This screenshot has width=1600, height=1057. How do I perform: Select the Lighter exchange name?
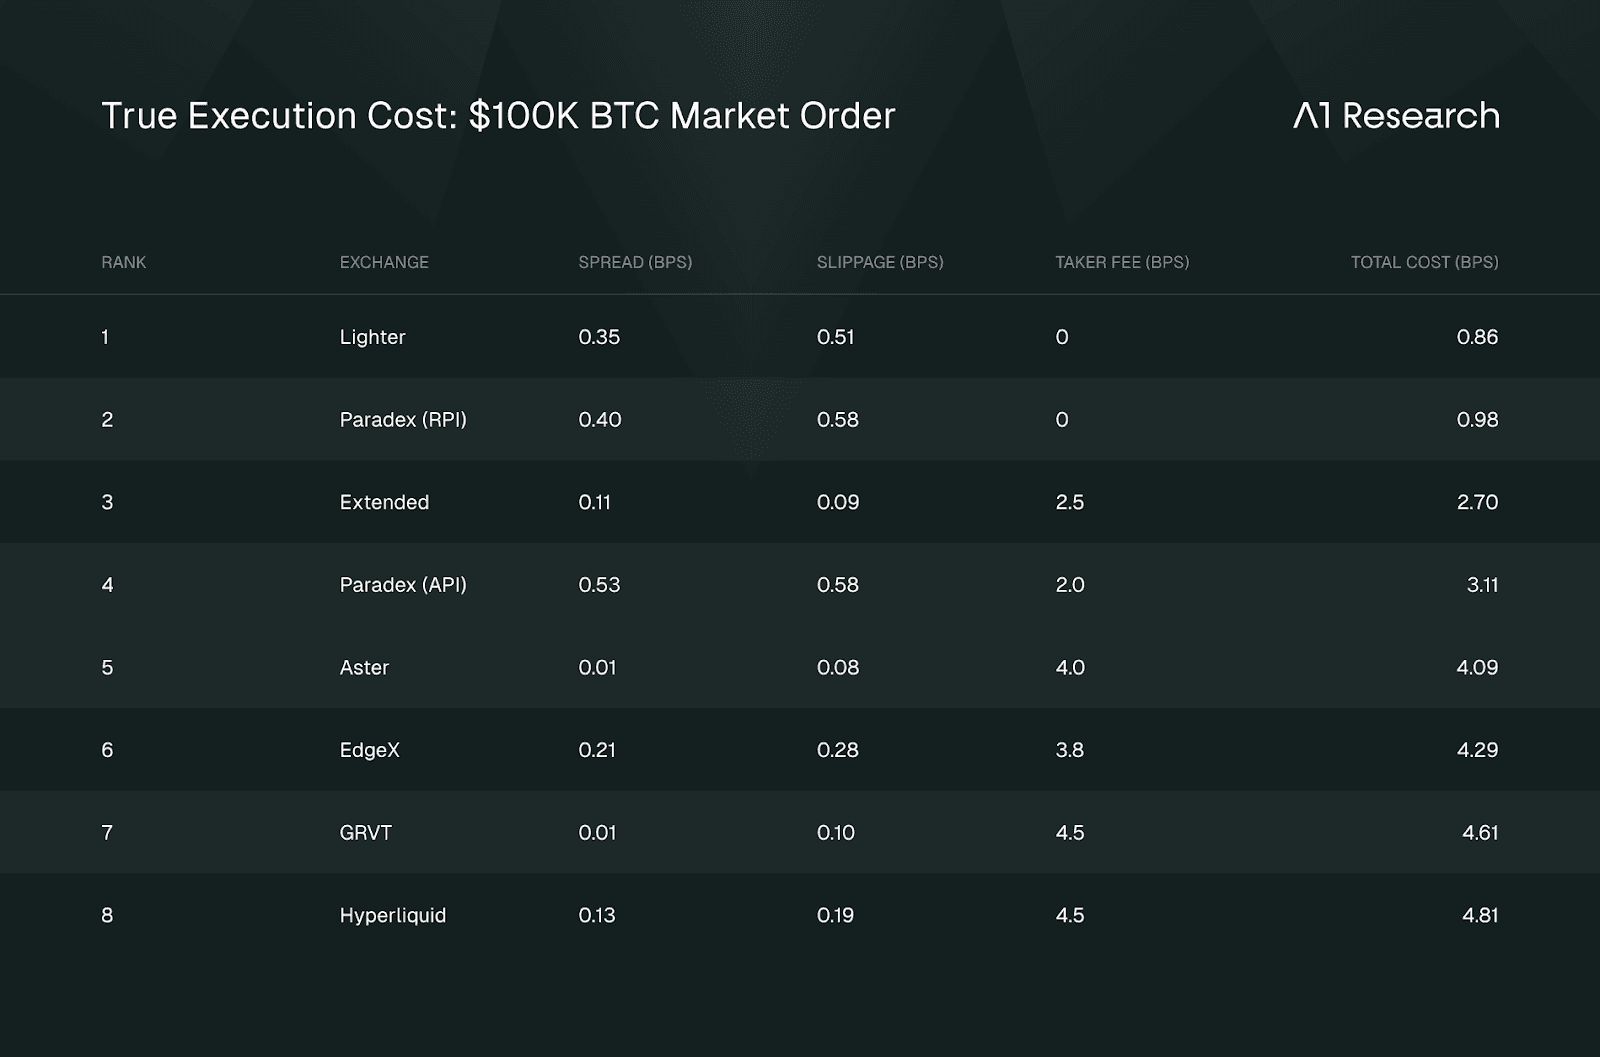pyautogui.click(x=372, y=337)
